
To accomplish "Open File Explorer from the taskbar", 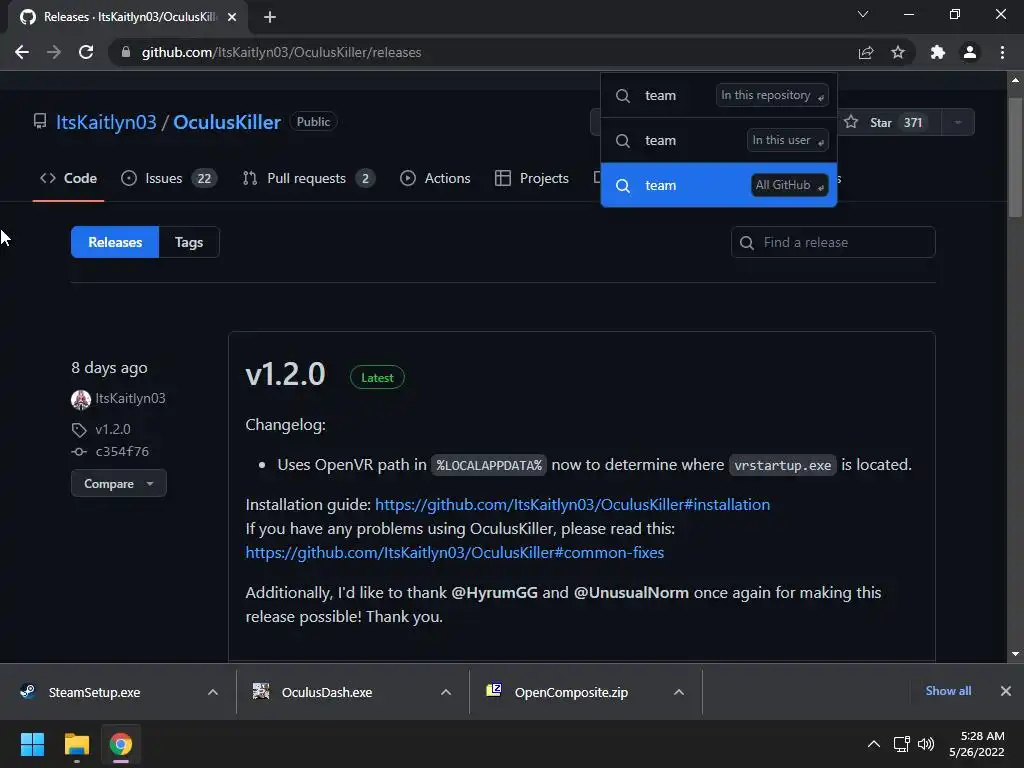I will tap(76, 744).
